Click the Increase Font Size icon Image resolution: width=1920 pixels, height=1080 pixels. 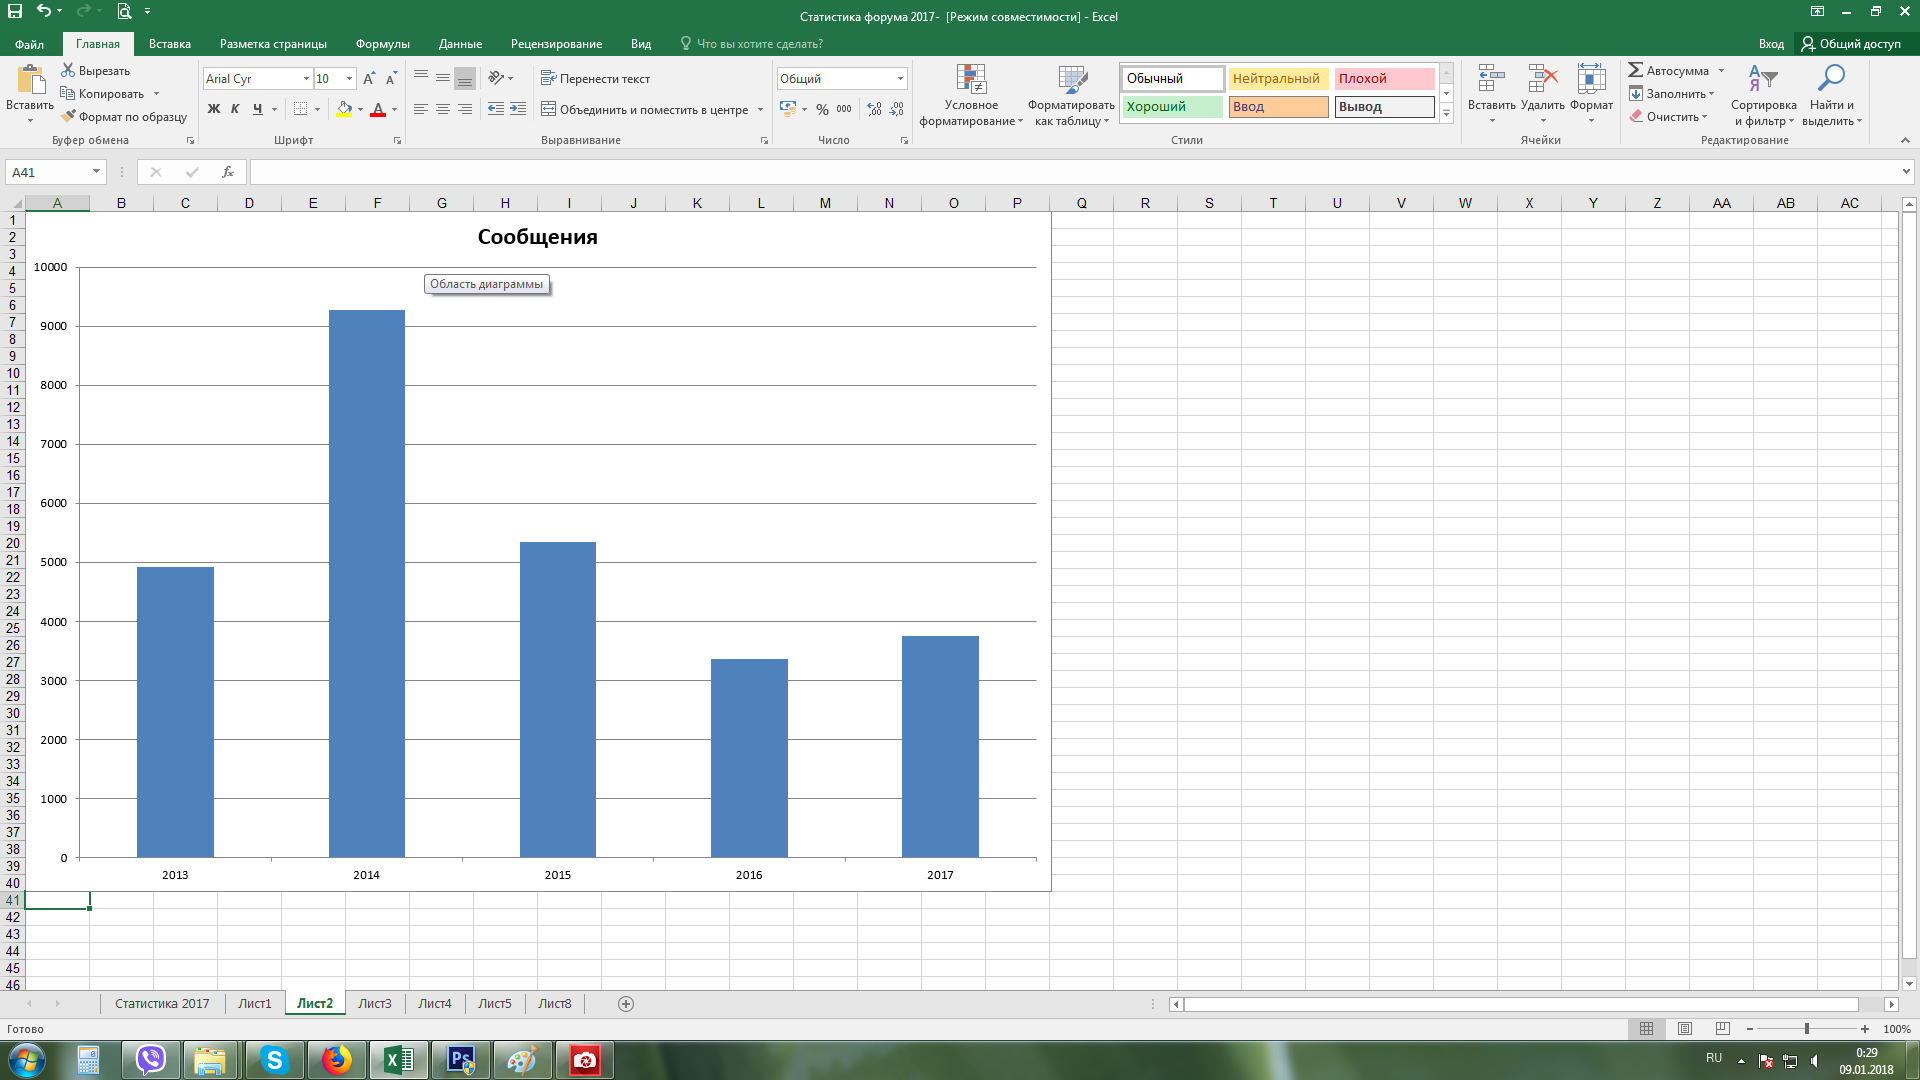click(369, 78)
